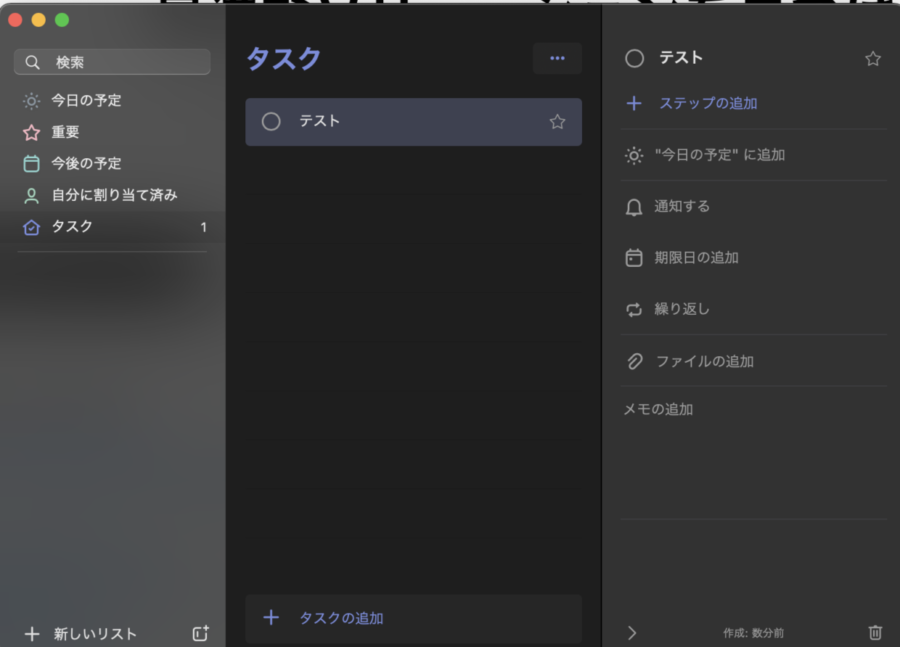Screen dimensions: 900x647
Task: Maximize the window with the green button
Action: click(x=62, y=20)
